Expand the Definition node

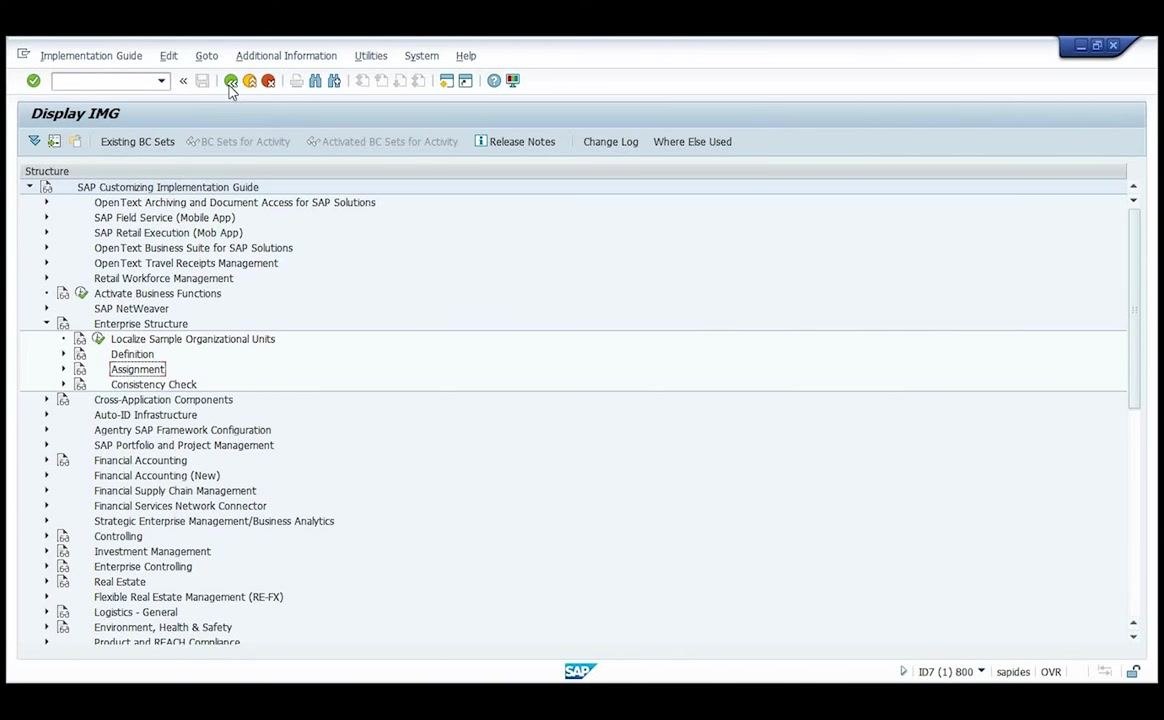[x=63, y=354]
